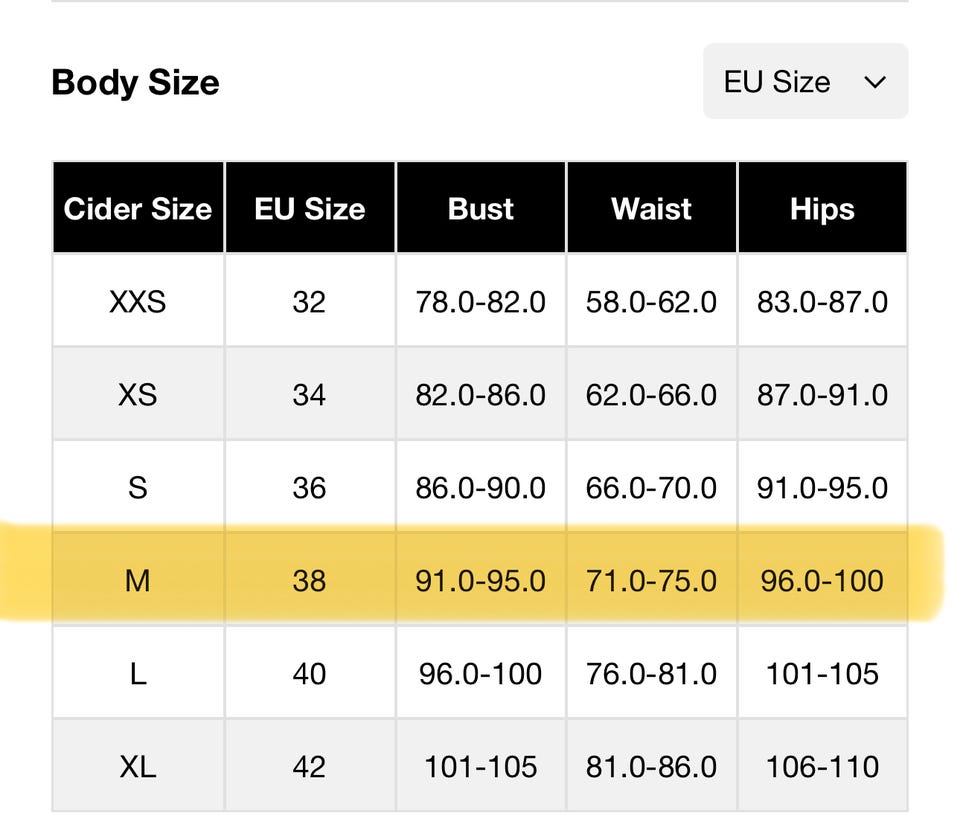
Task: Select the highlighted M size label
Action: point(138,580)
